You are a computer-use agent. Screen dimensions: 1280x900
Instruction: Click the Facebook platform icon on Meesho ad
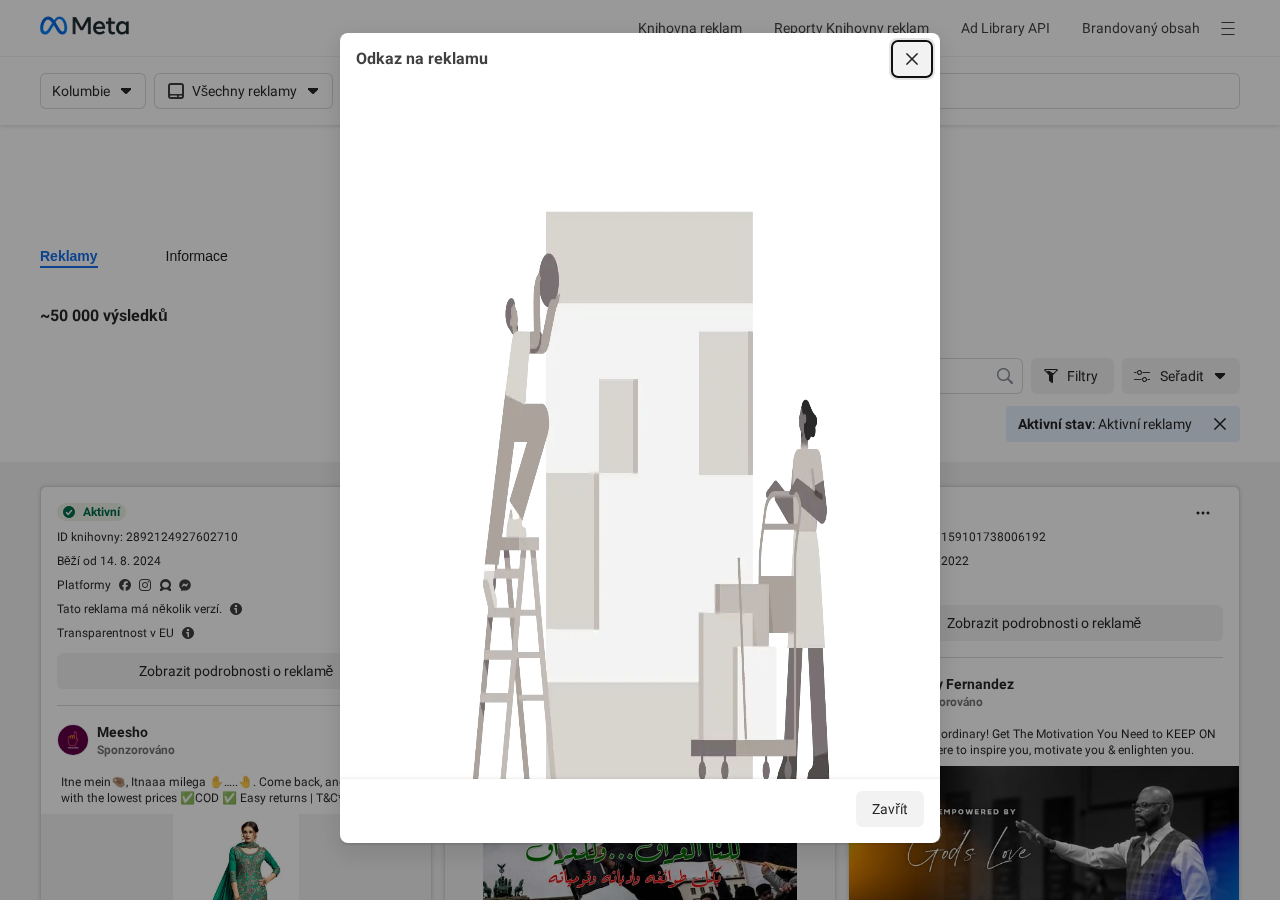click(125, 585)
